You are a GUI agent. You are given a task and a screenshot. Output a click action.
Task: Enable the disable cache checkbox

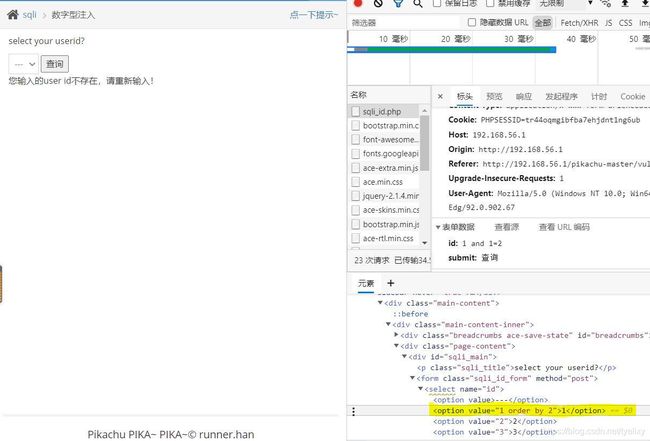[490, 3]
